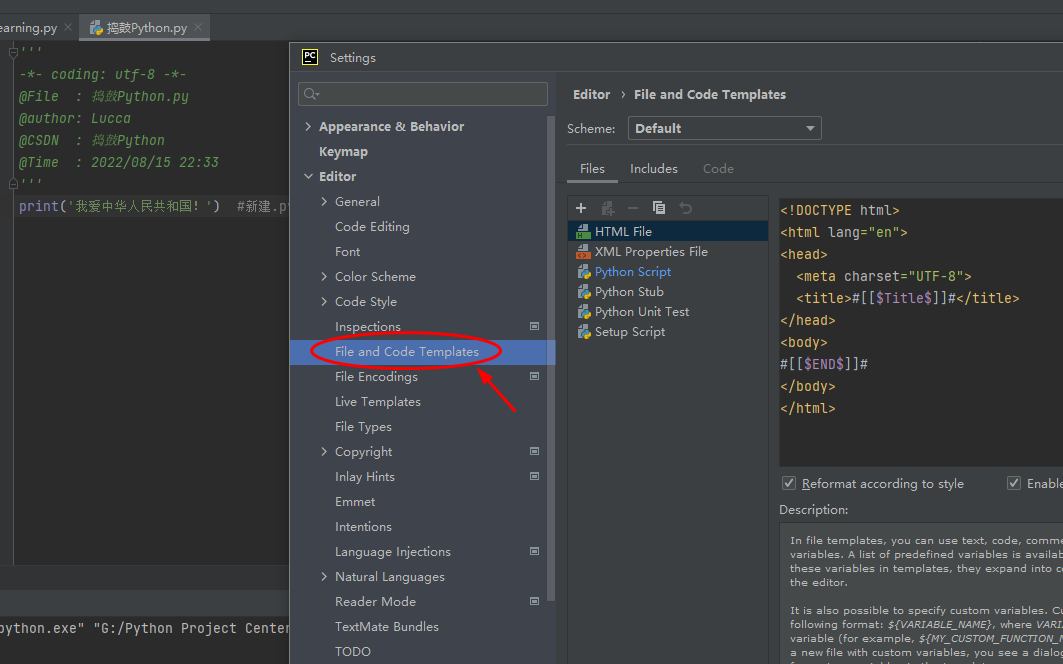Open Live Templates settings
Viewport: 1063px width, 664px height.
pyautogui.click(x=378, y=402)
